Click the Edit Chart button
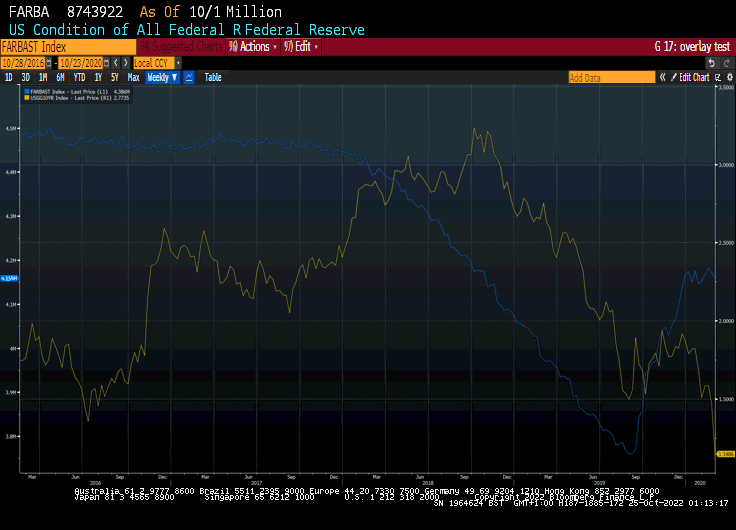This screenshot has width=736, height=530. (x=690, y=77)
